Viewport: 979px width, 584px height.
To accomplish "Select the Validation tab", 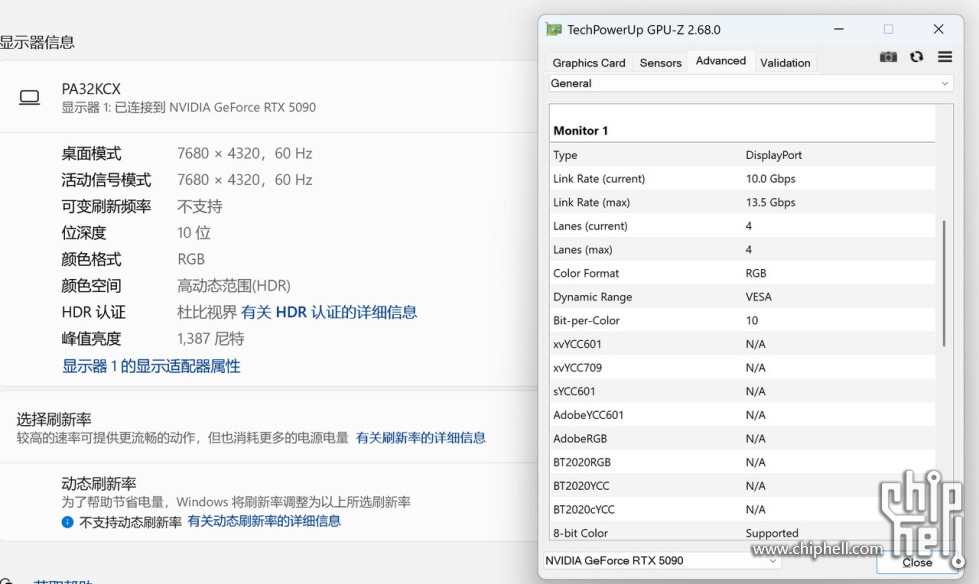I will (x=785, y=62).
